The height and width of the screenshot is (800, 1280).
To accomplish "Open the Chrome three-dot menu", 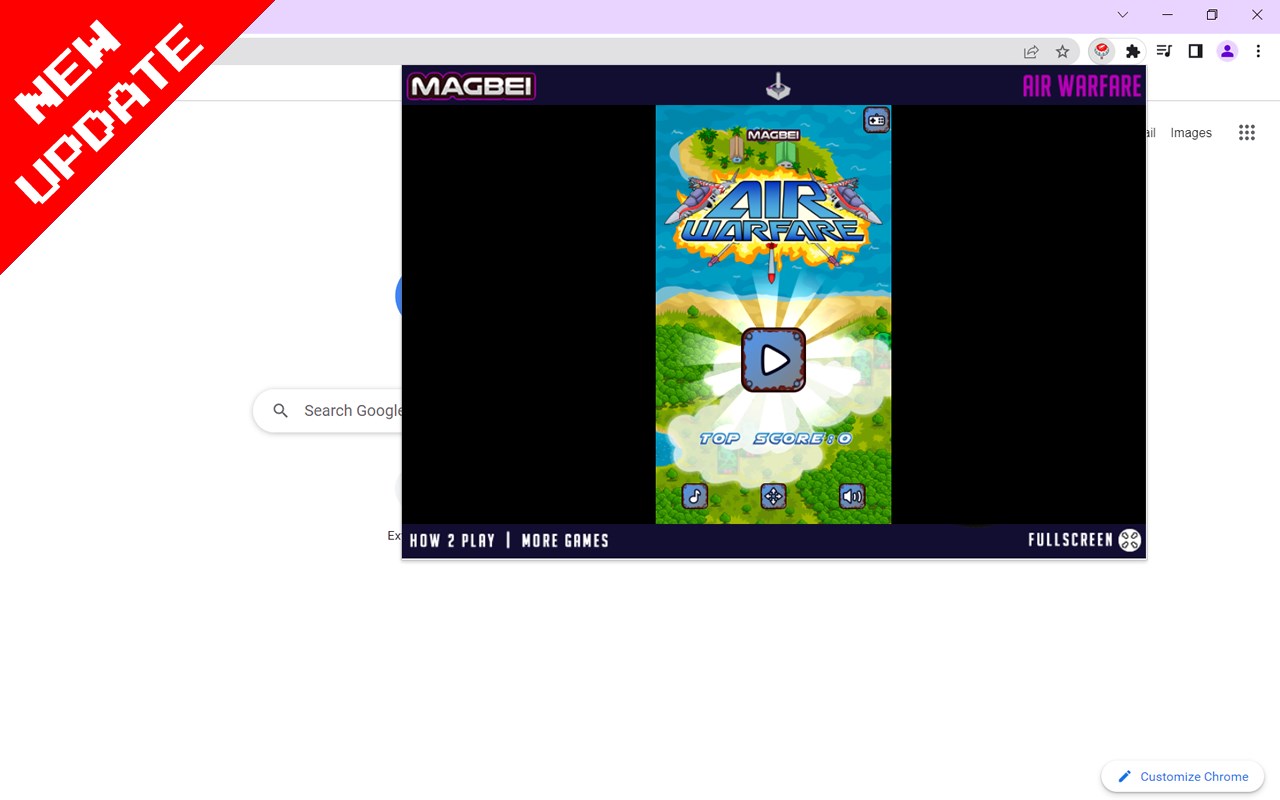I will pyautogui.click(x=1258, y=51).
